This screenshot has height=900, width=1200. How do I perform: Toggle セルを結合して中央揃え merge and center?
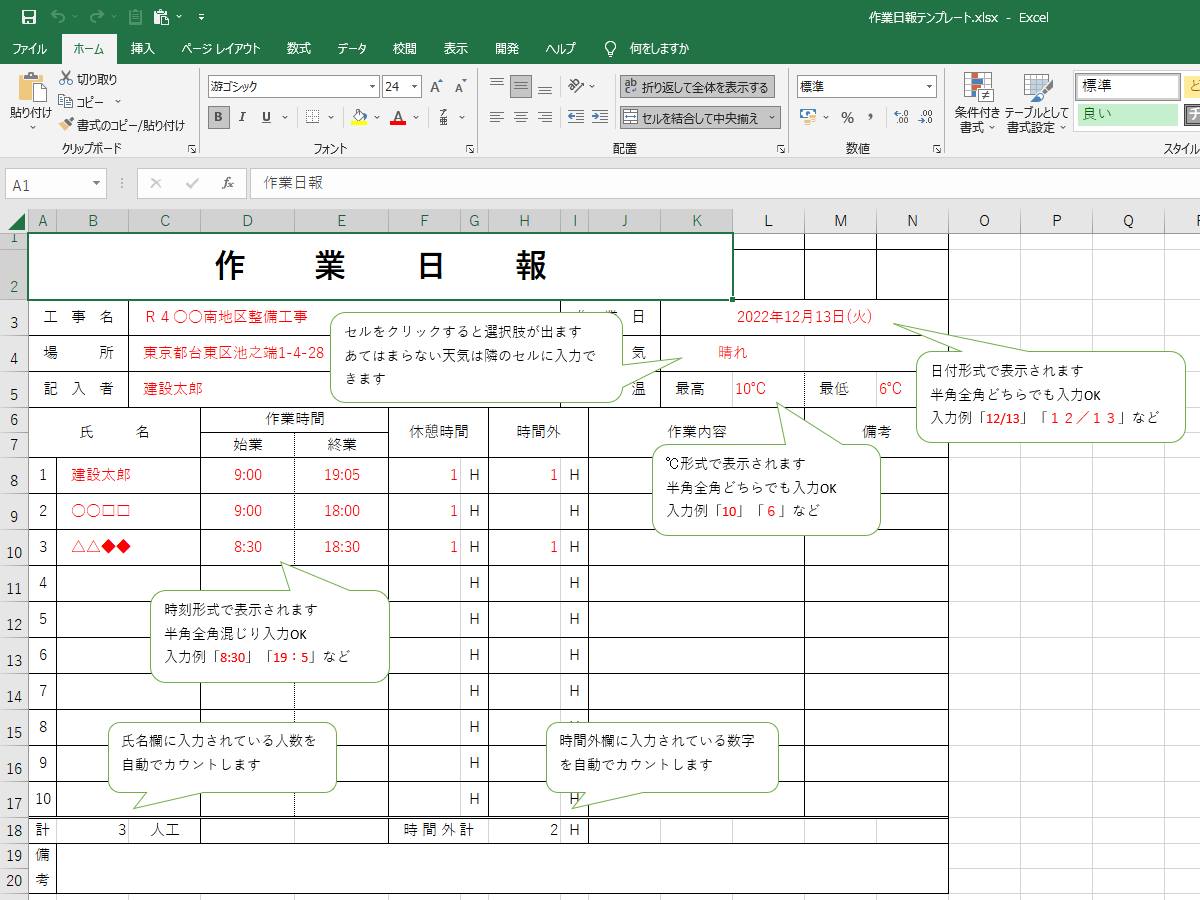pyautogui.click(x=699, y=118)
